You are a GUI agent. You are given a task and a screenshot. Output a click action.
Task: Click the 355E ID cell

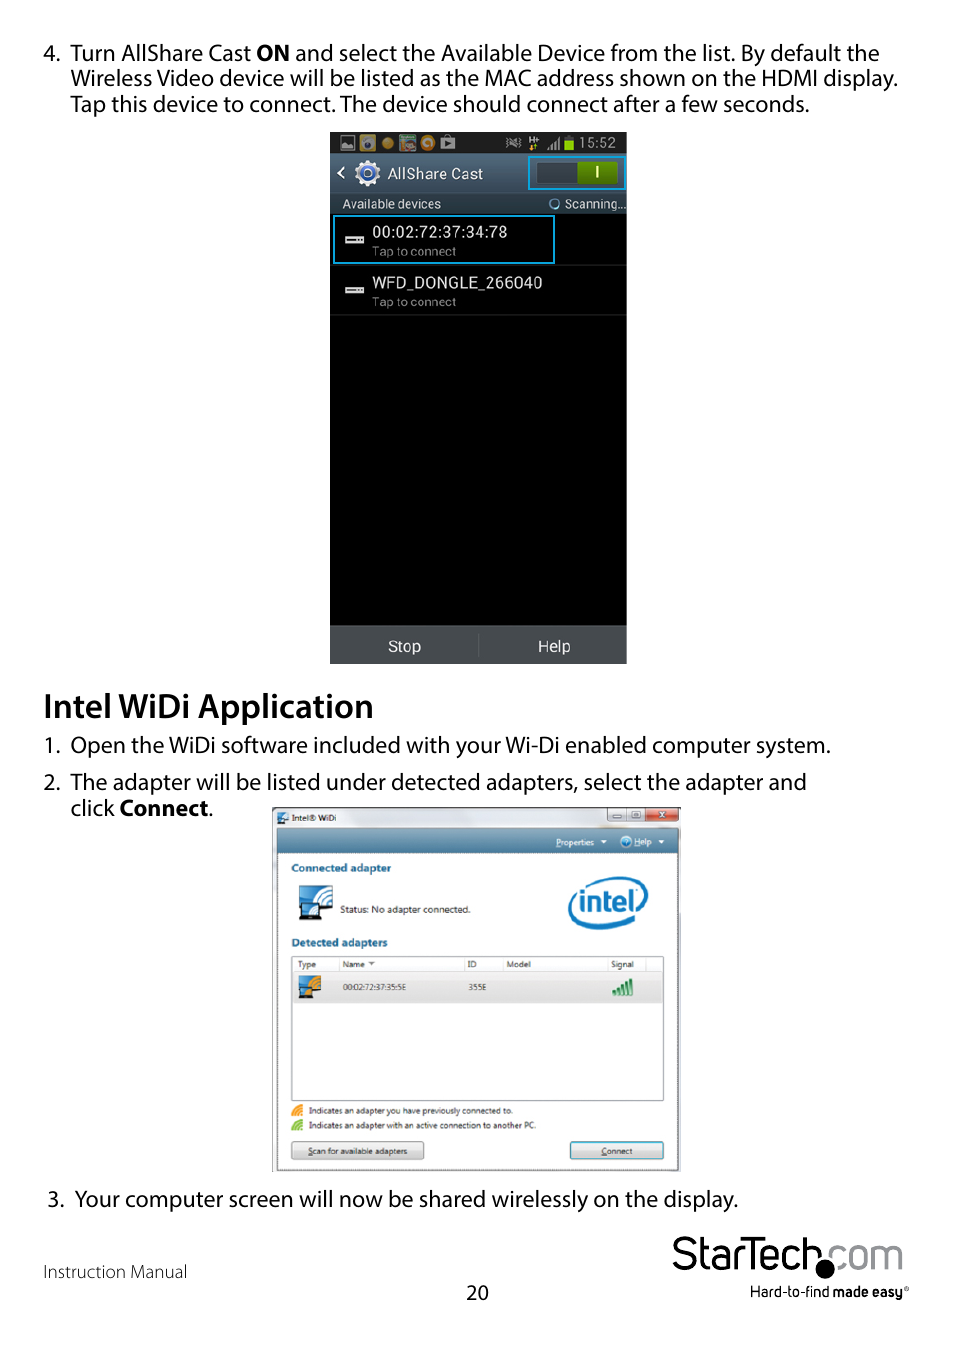[x=477, y=987]
